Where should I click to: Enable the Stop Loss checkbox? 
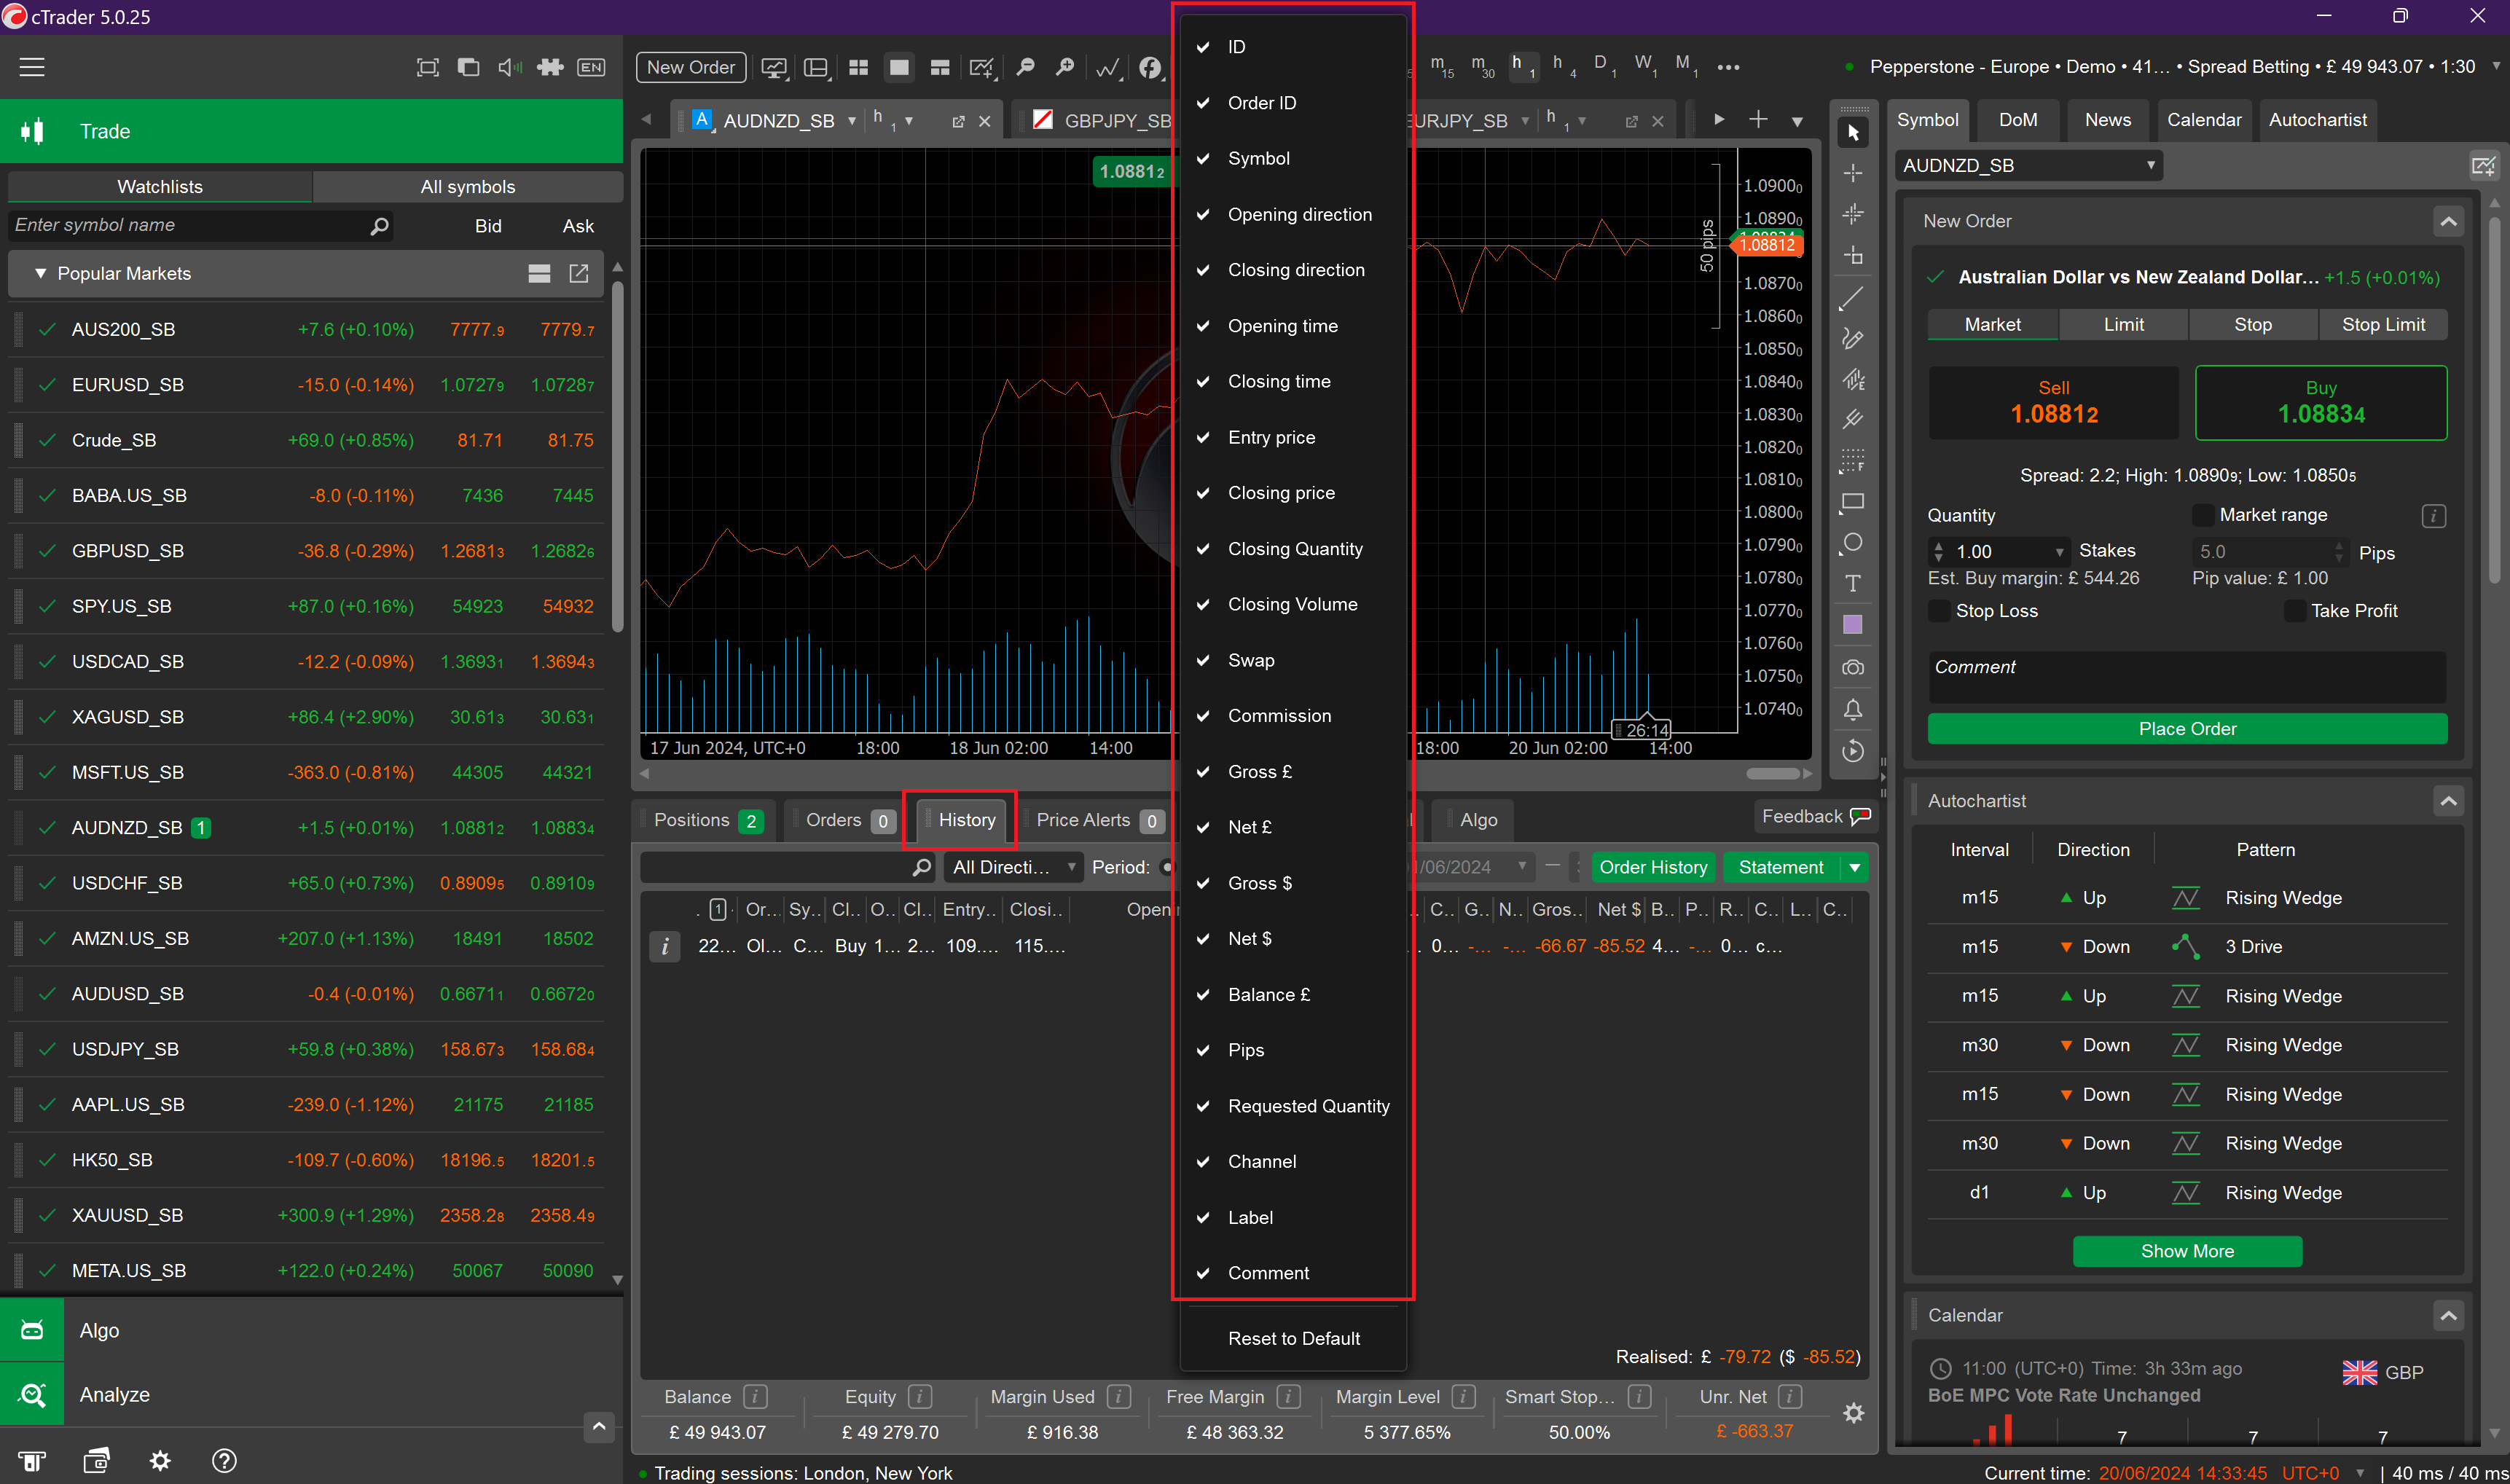pos(1940,610)
